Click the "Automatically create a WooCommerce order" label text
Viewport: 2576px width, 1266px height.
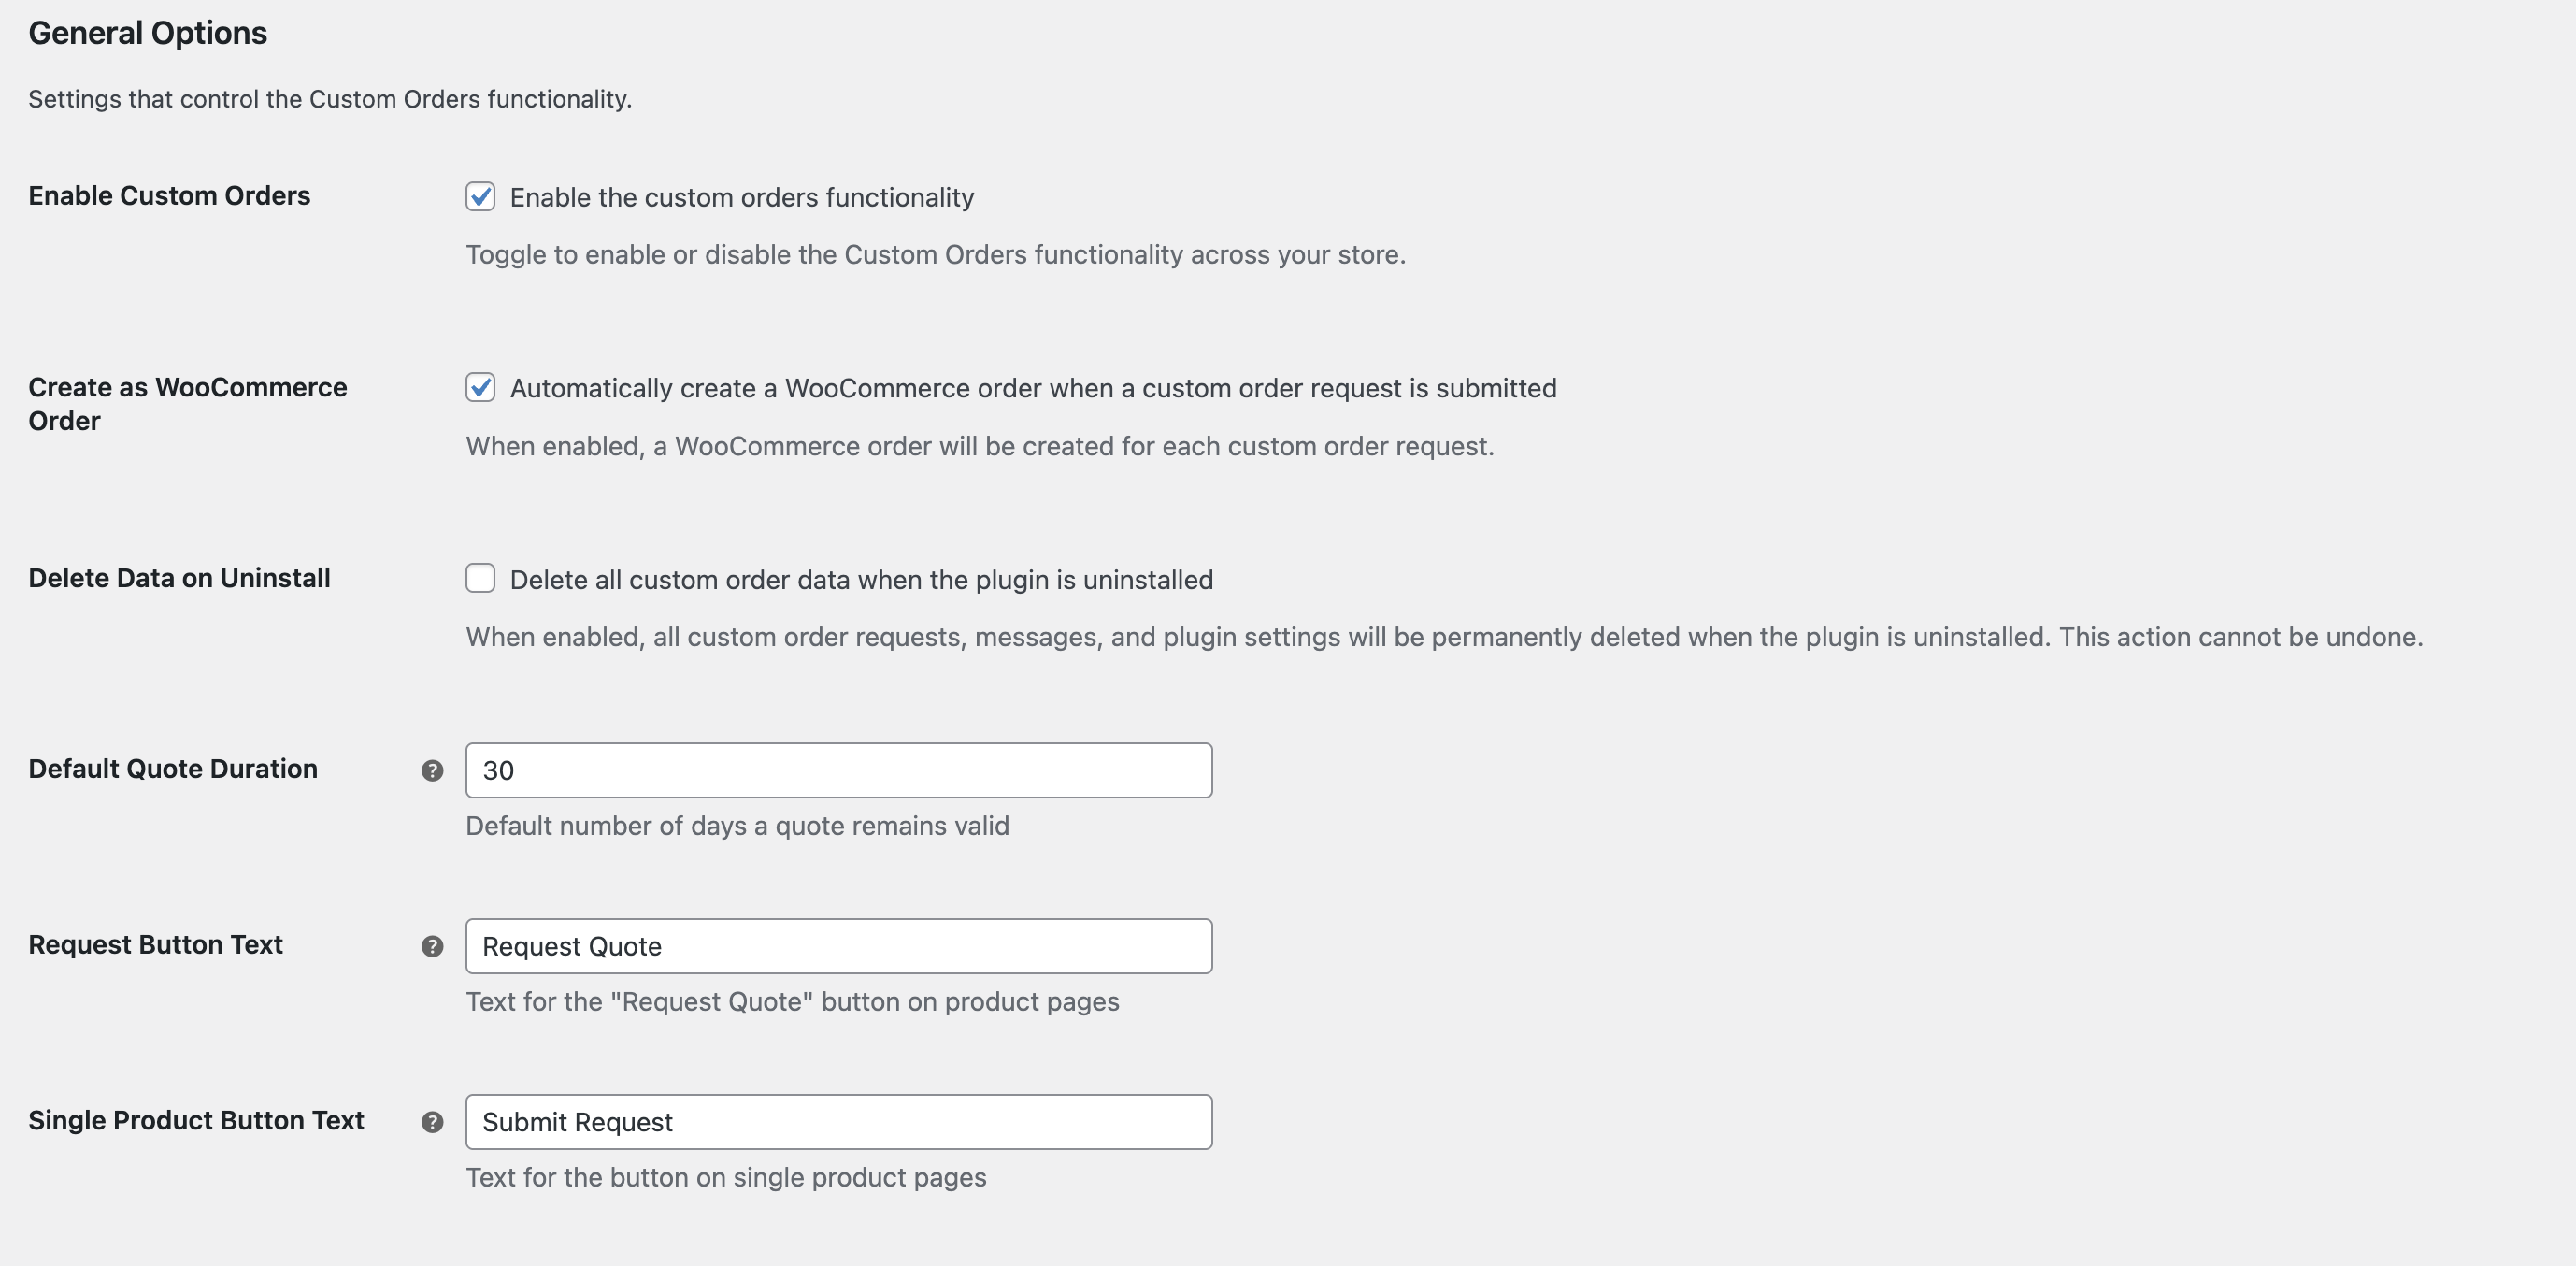point(1032,388)
